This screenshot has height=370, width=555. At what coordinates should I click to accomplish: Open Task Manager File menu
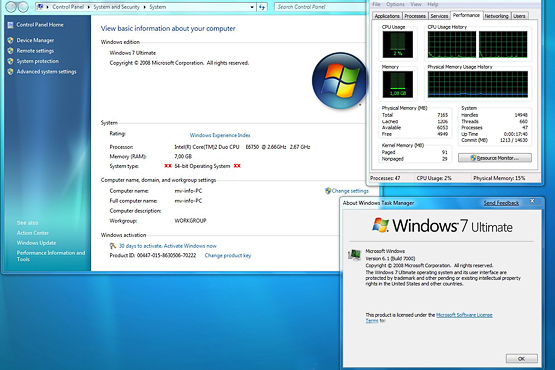coord(376,4)
